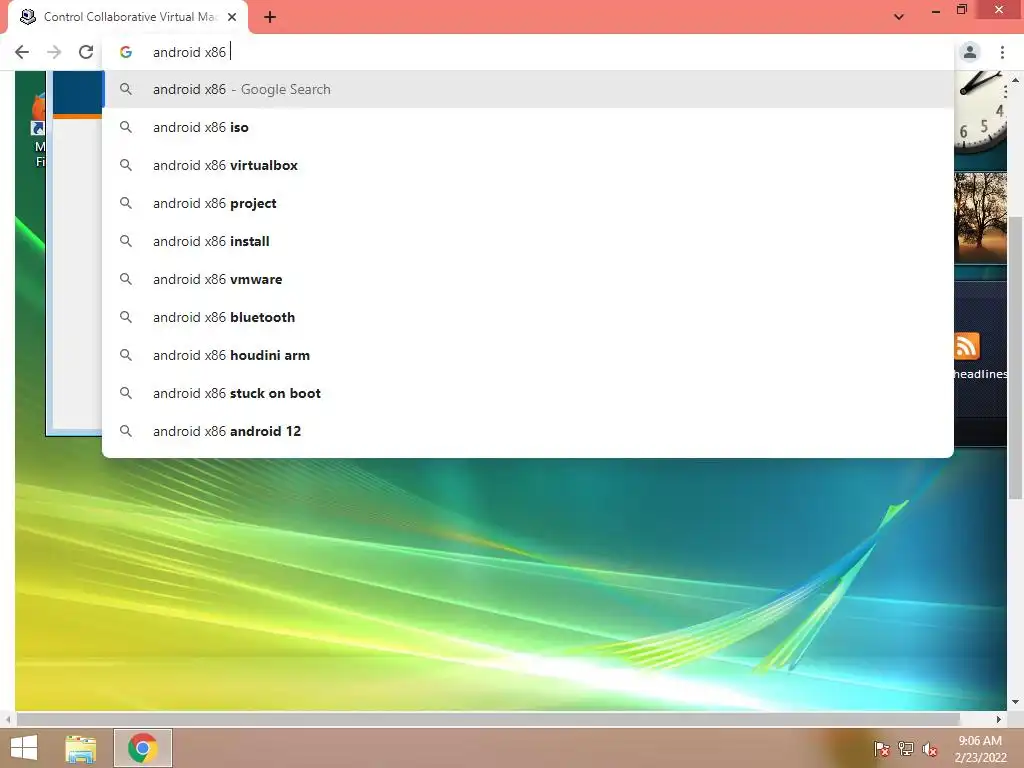The width and height of the screenshot is (1024, 768).
Task: Click the vertical scrollbar down arrow
Action: coord(1015,702)
